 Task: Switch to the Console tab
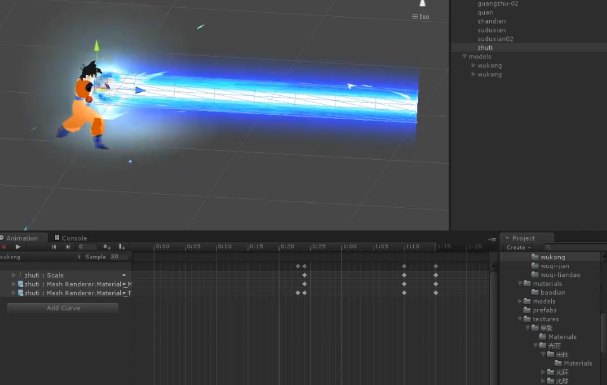point(70,238)
